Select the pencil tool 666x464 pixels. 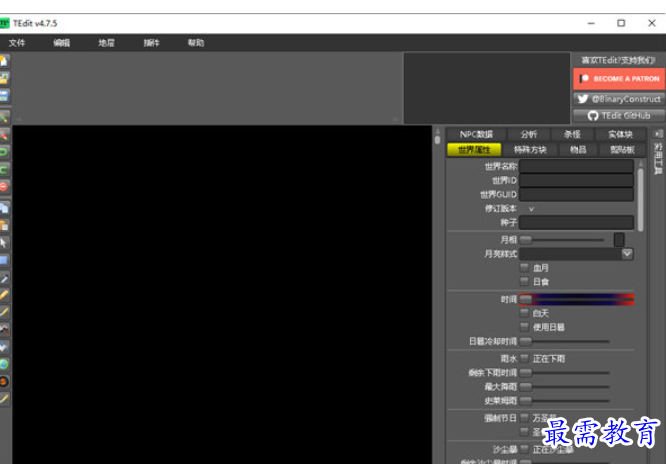pos(4,295)
